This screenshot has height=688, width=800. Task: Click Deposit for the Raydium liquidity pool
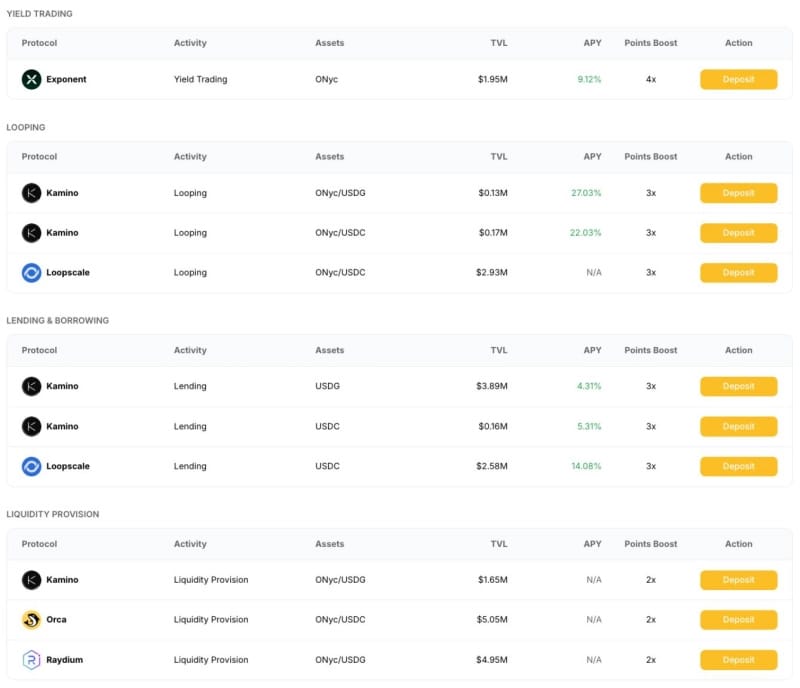pos(738,660)
